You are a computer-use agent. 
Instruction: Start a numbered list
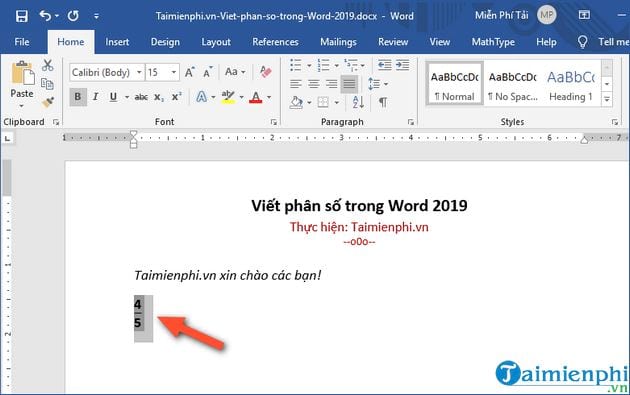coord(323,65)
